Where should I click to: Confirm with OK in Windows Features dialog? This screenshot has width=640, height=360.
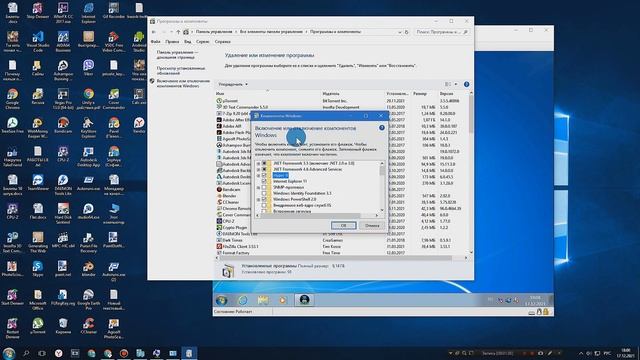coord(343,225)
